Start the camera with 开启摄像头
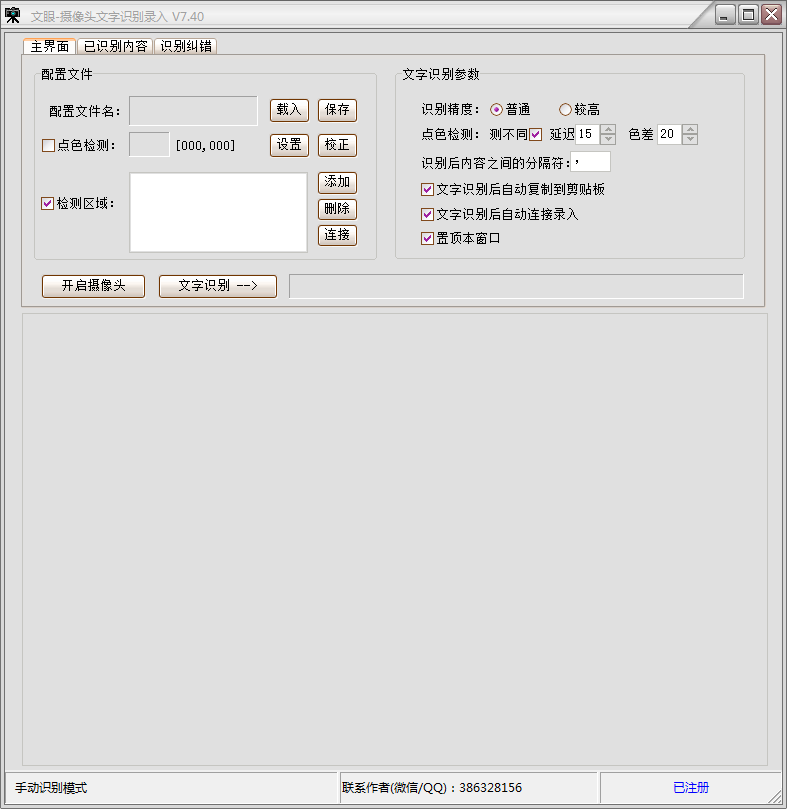787x809 pixels. click(x=94, y=286)
